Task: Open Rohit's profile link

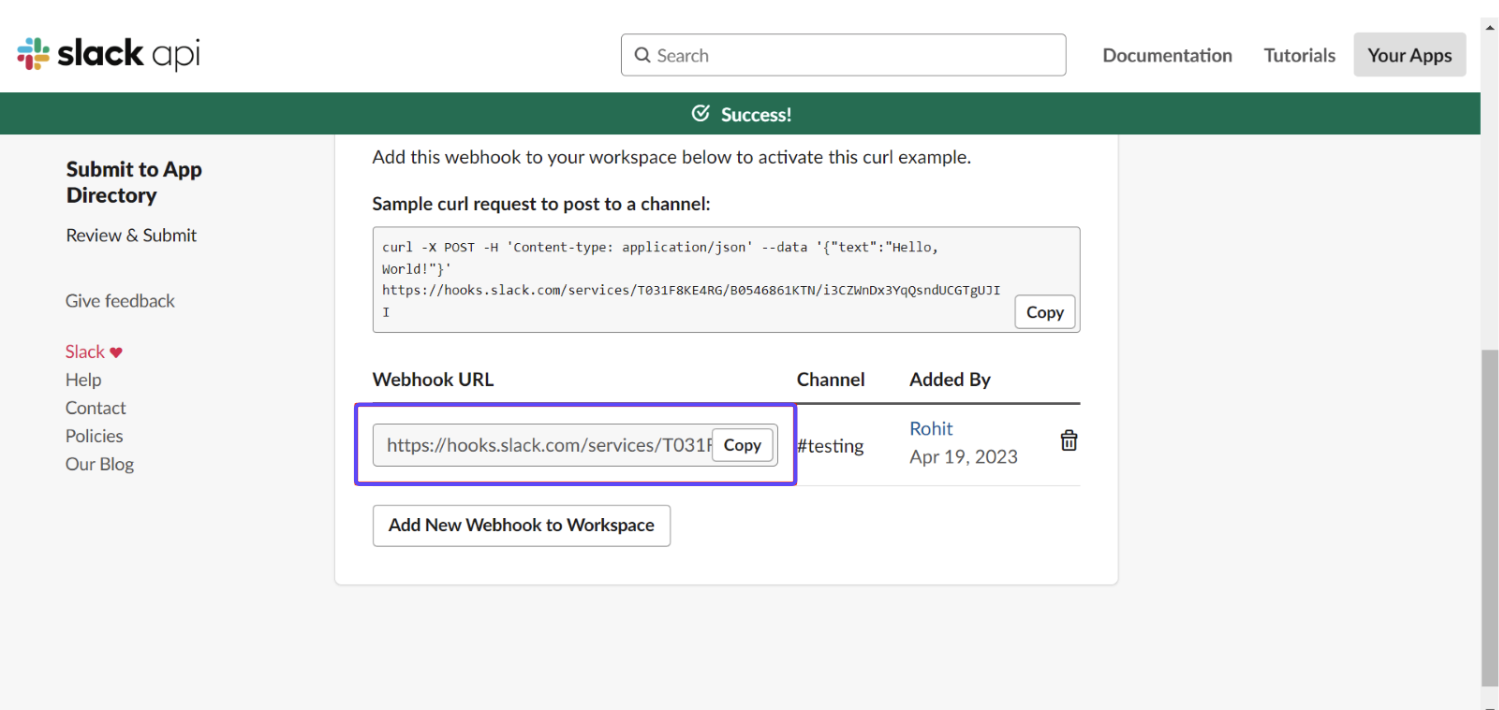Action: pyautogui.click(x=931, y=428)
